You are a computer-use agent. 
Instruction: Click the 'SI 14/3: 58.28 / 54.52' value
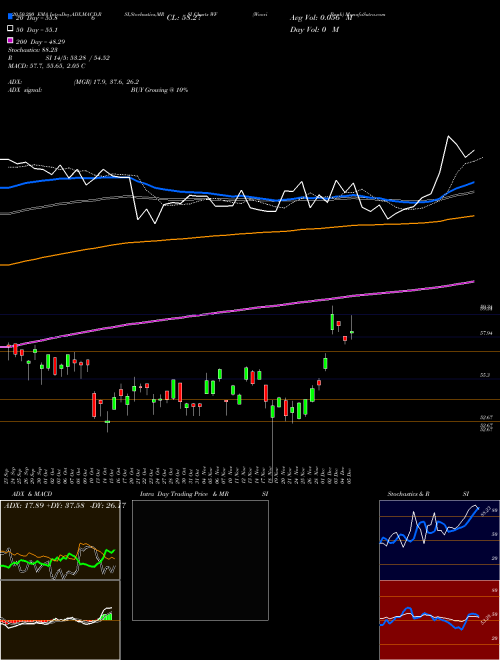78,58
